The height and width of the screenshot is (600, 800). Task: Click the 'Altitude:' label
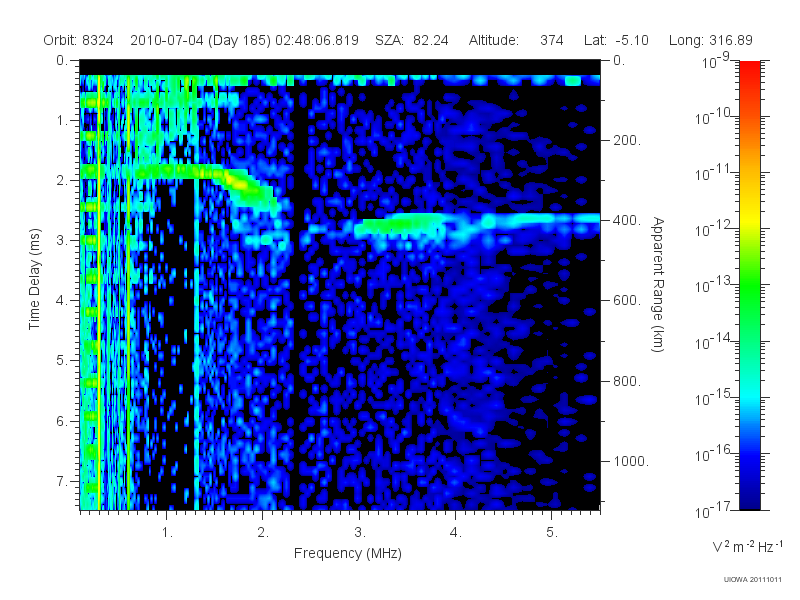[x=493, y=40]
